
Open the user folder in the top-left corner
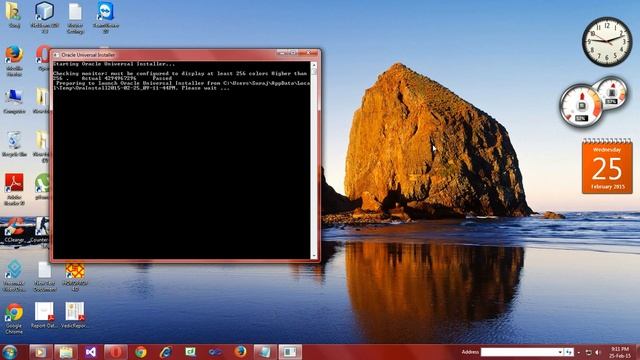[14, 15]
